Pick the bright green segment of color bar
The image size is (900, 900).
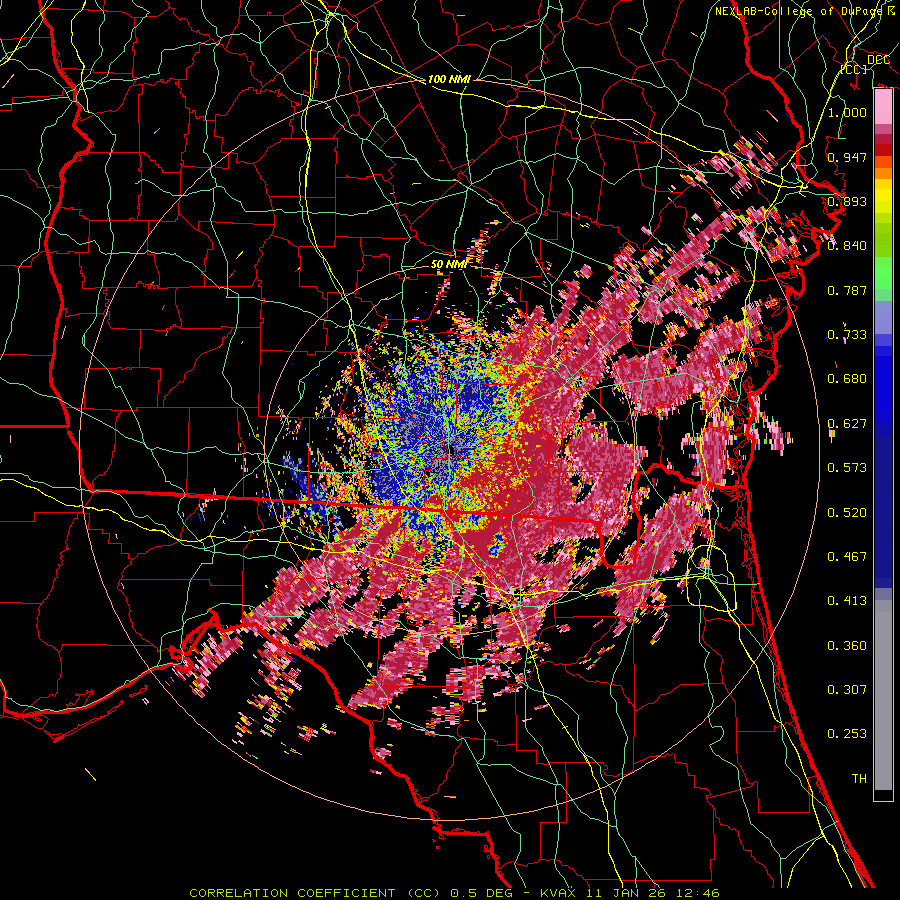pyautogui.click(x=883, y=273)
